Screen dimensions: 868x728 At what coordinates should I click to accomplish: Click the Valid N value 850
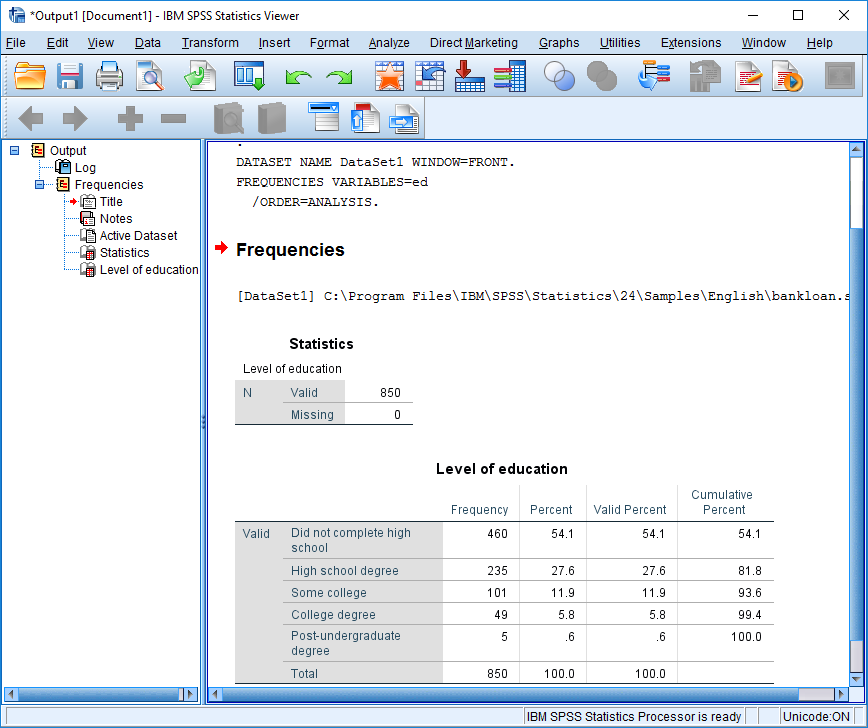[x=390, y=393]
